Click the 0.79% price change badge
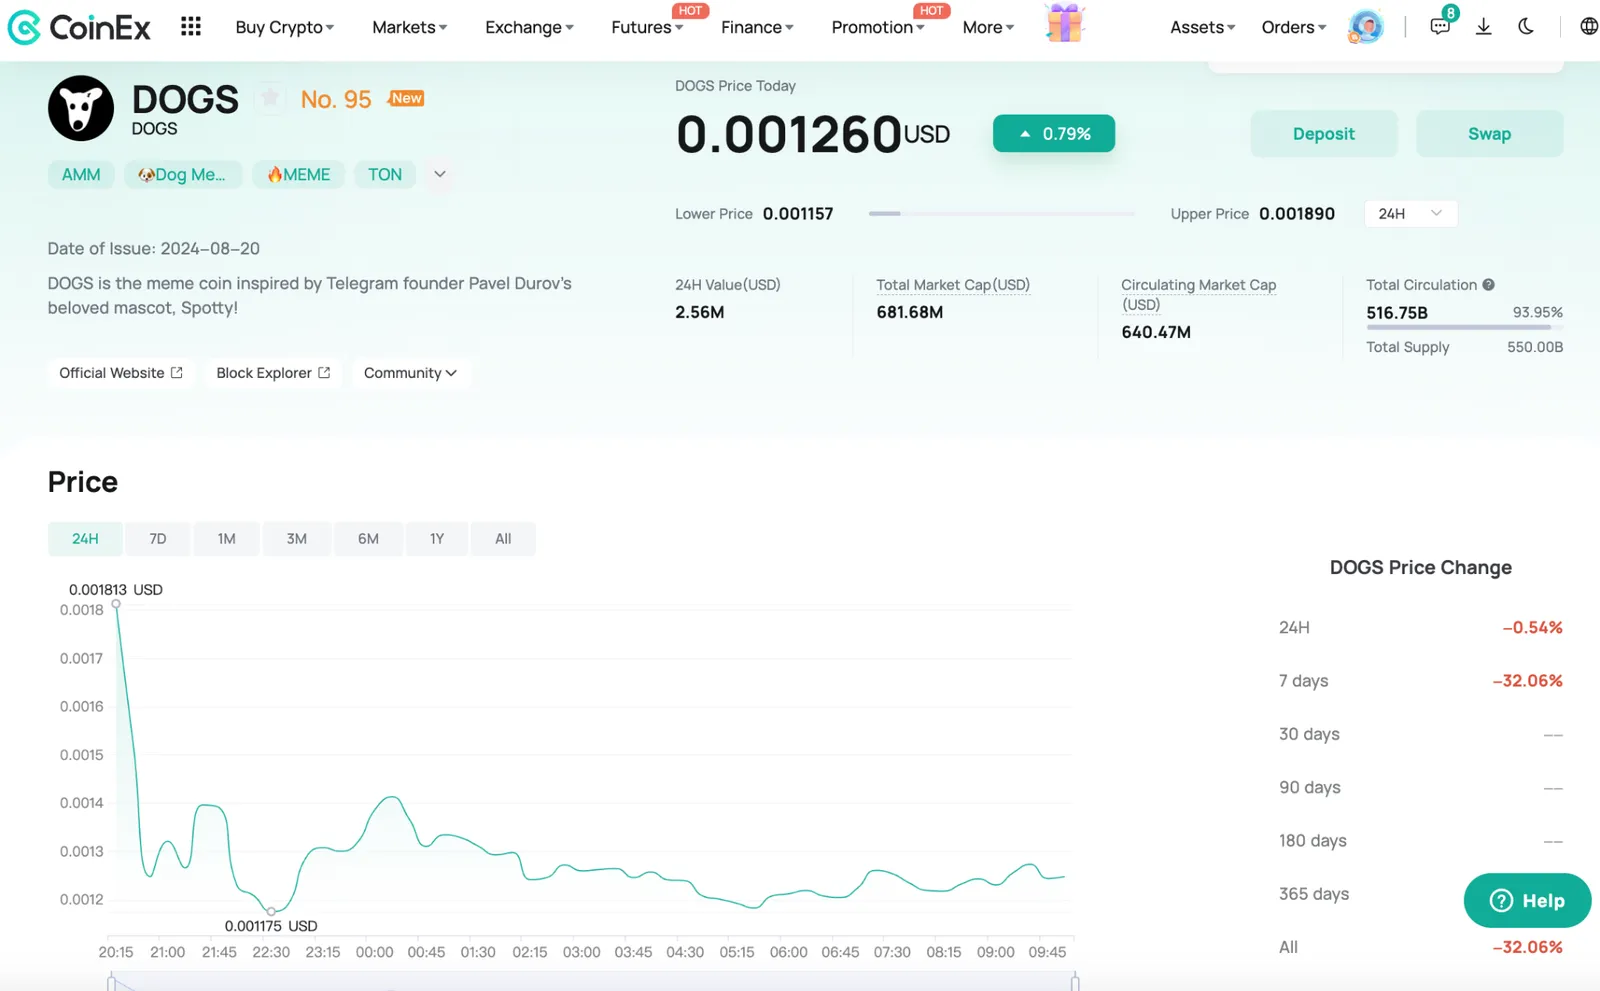The width and height of the screenshot is (1600, 991). pos(1054,134)
